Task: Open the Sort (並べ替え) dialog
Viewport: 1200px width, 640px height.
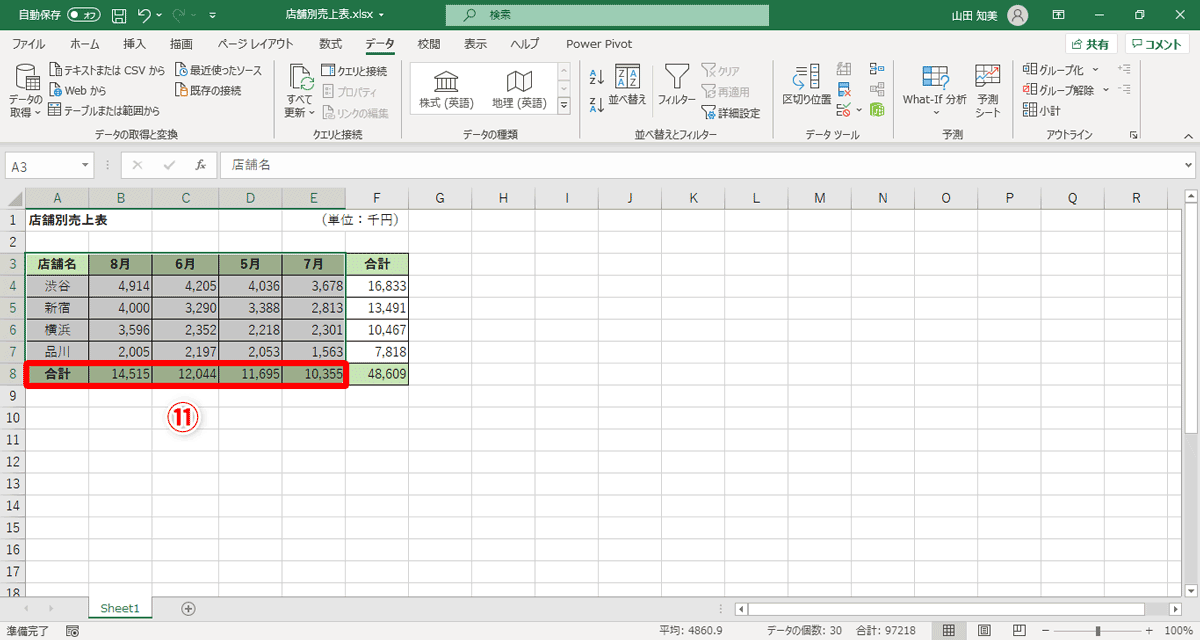Action: tap(628, 86)
